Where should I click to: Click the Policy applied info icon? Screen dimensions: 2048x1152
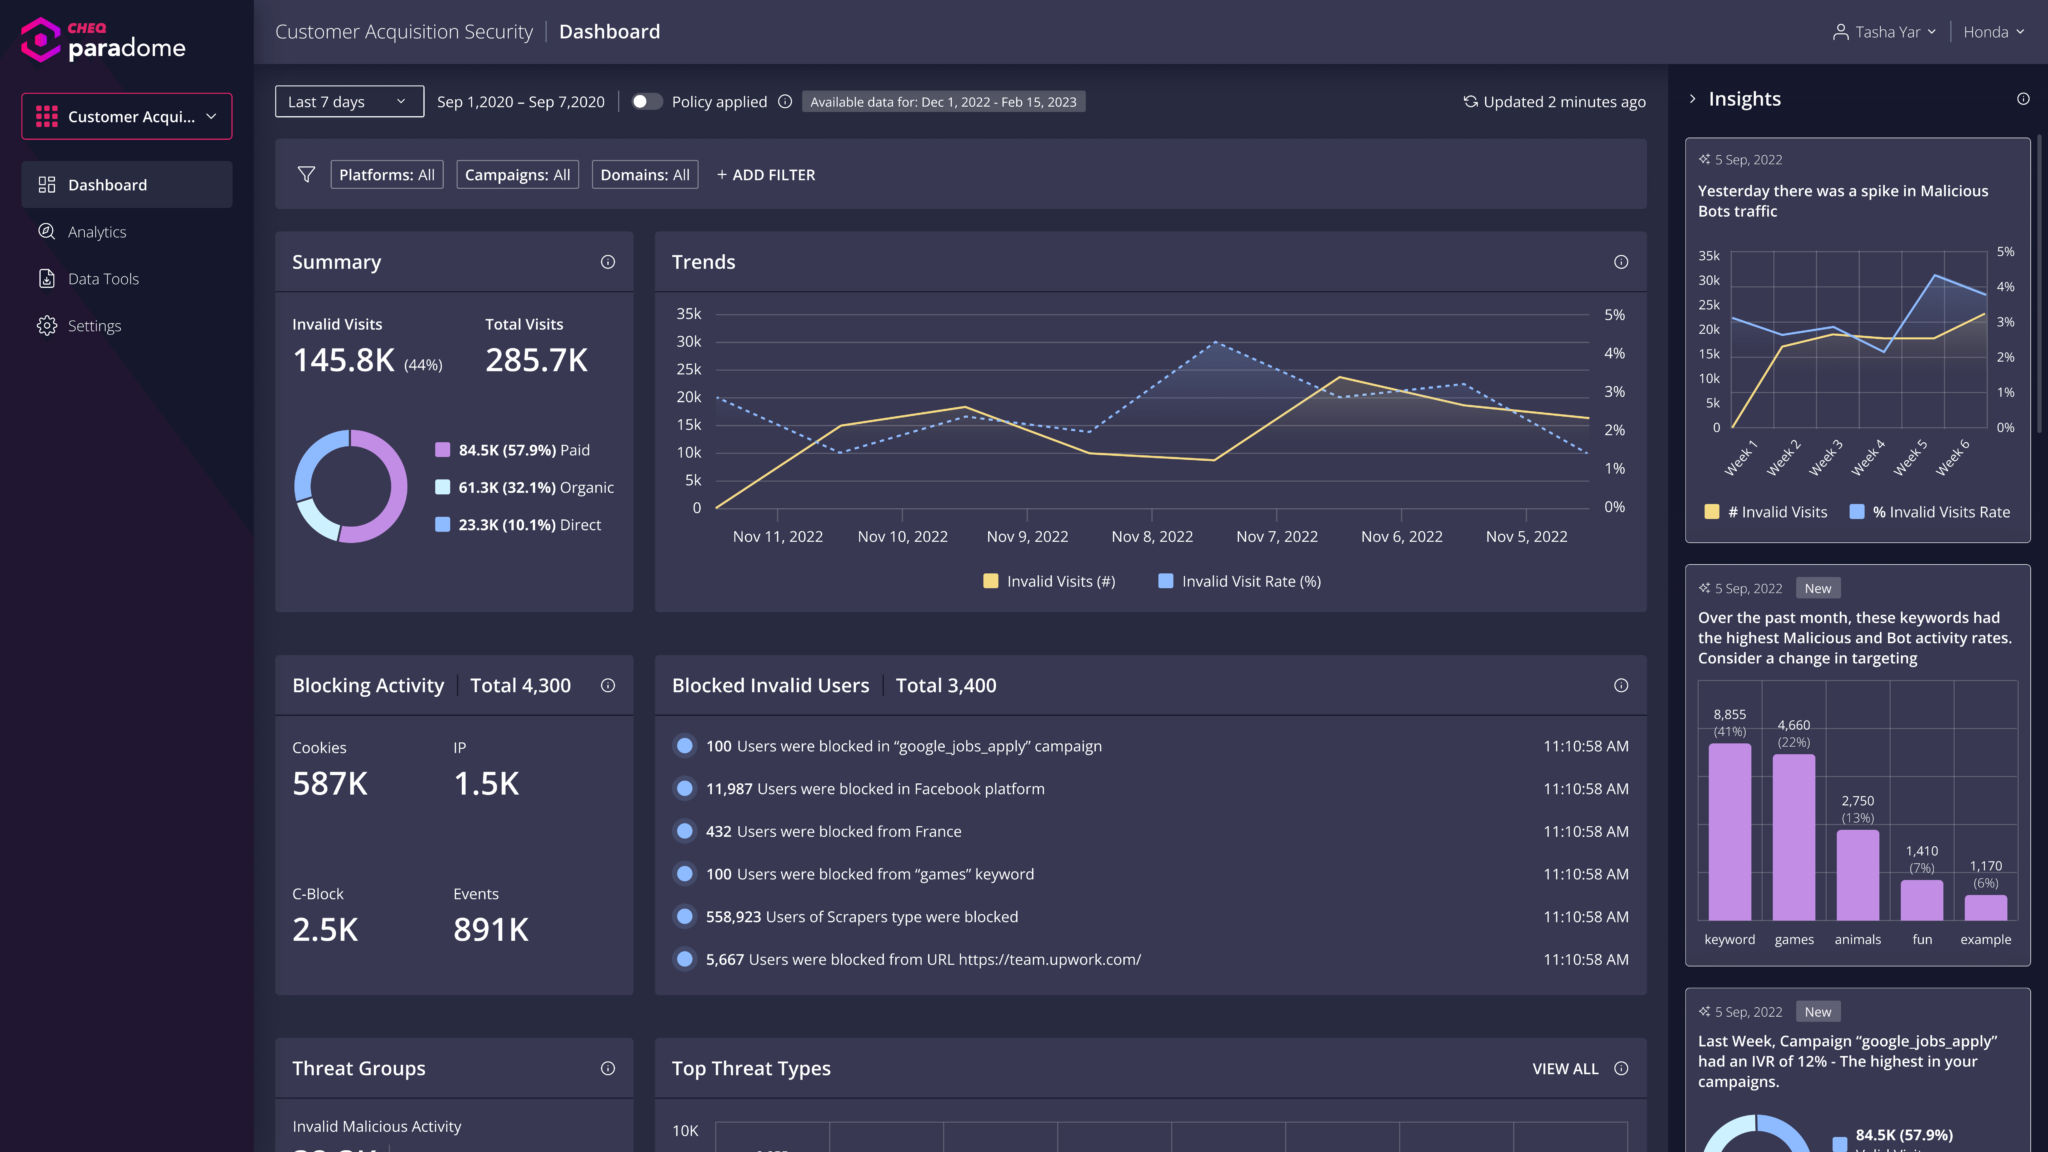(785, 102)
